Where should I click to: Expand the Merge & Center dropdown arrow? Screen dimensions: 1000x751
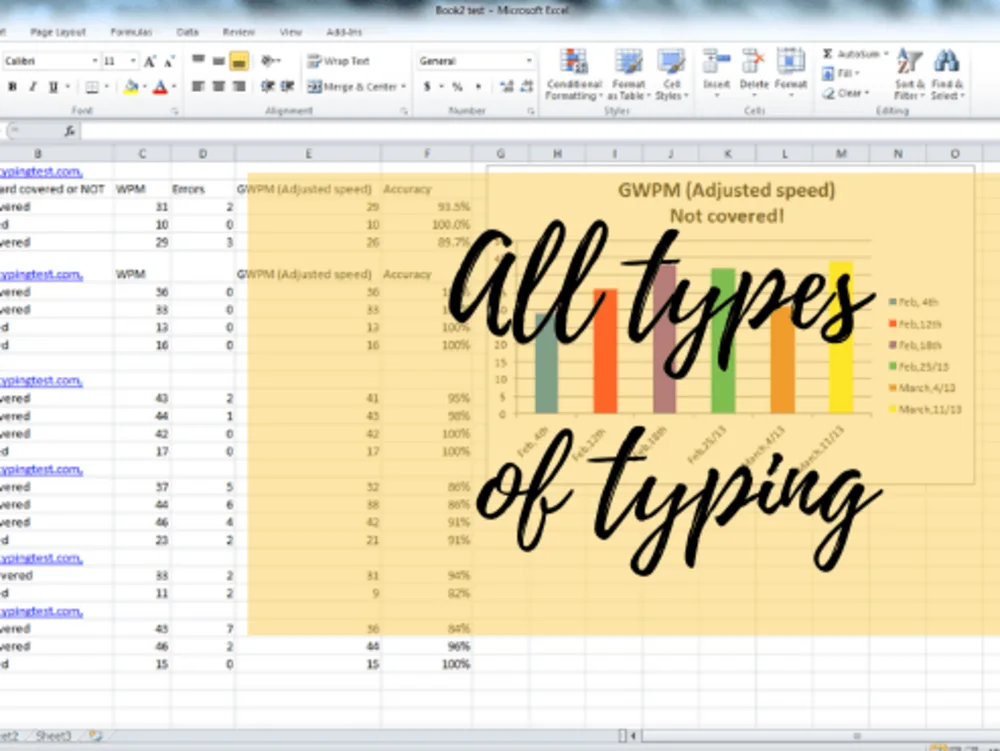[404, 87]
